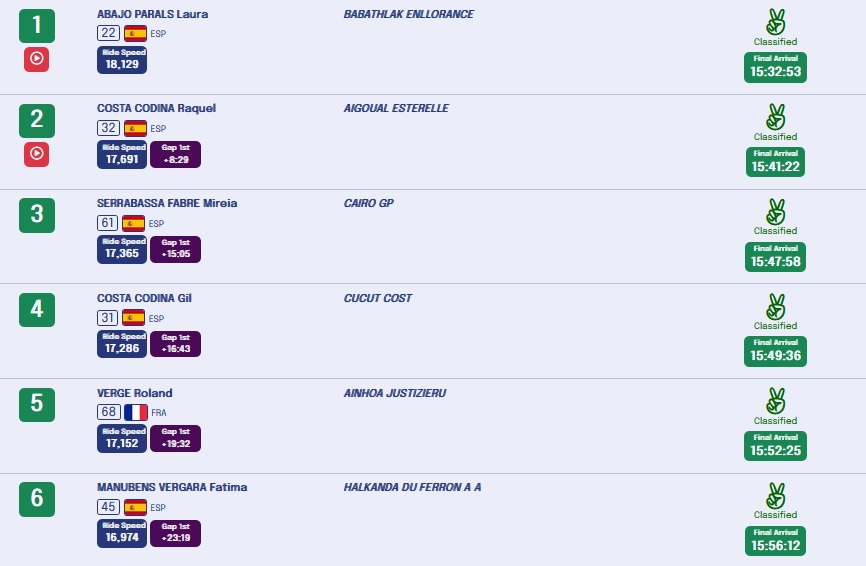Screen dimensions: 866x566
Task: Click the green rank 3 badge
Action: pos(37,214)
